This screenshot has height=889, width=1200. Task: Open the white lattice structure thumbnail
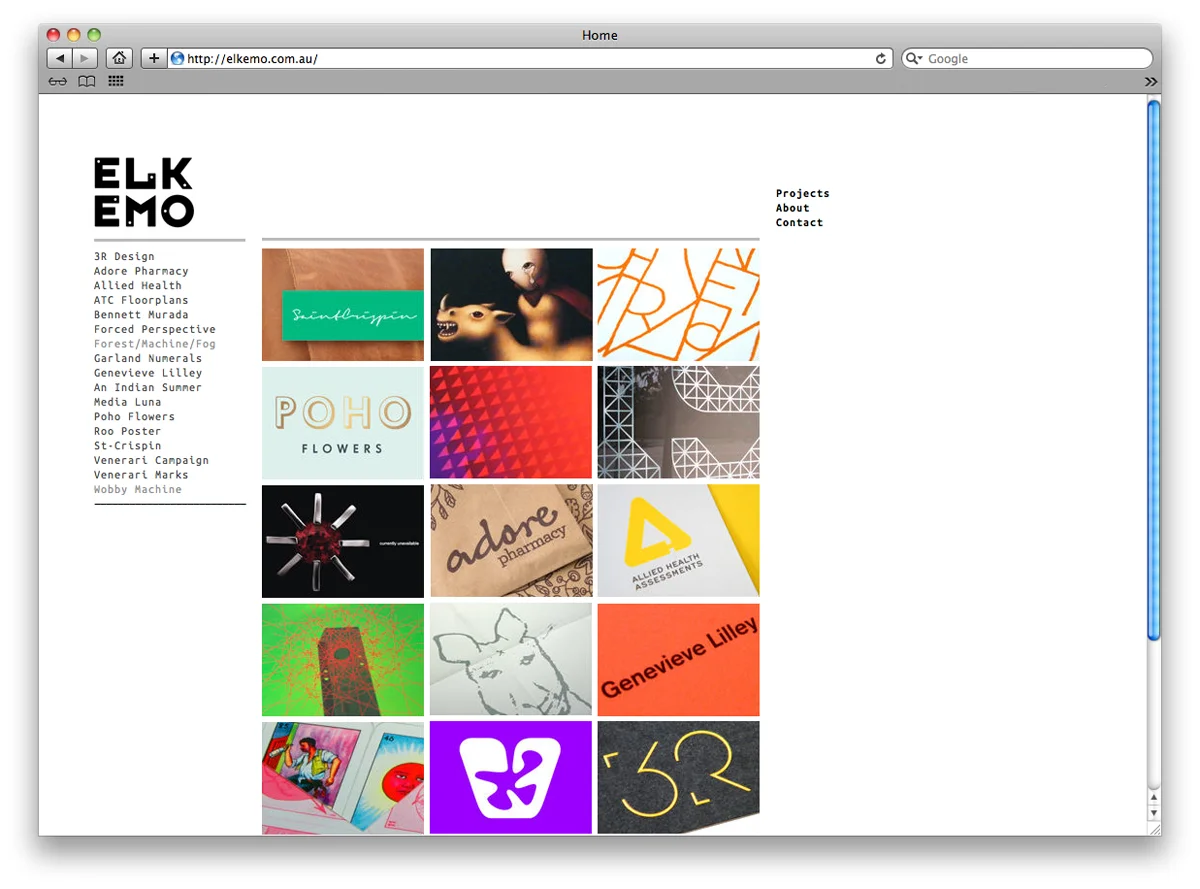point(678,422)
